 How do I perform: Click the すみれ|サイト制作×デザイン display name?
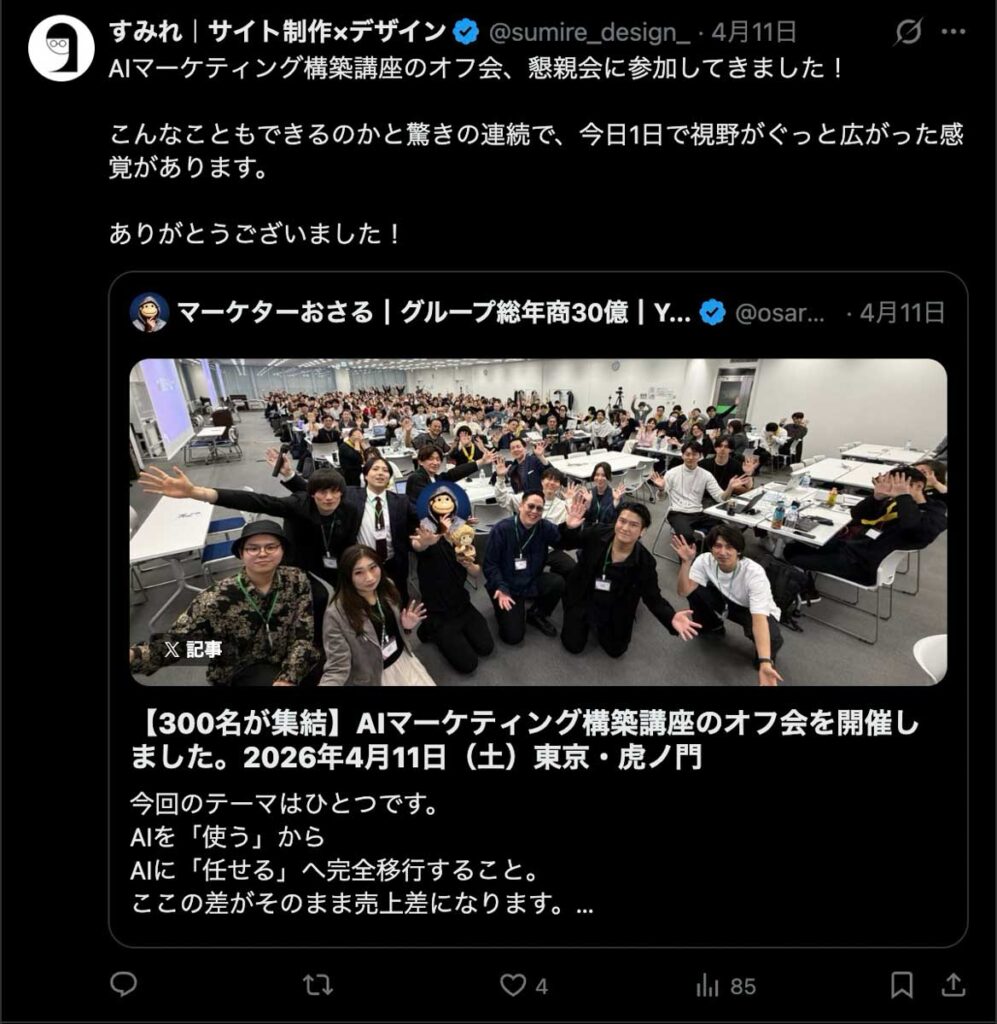[277, 31]
